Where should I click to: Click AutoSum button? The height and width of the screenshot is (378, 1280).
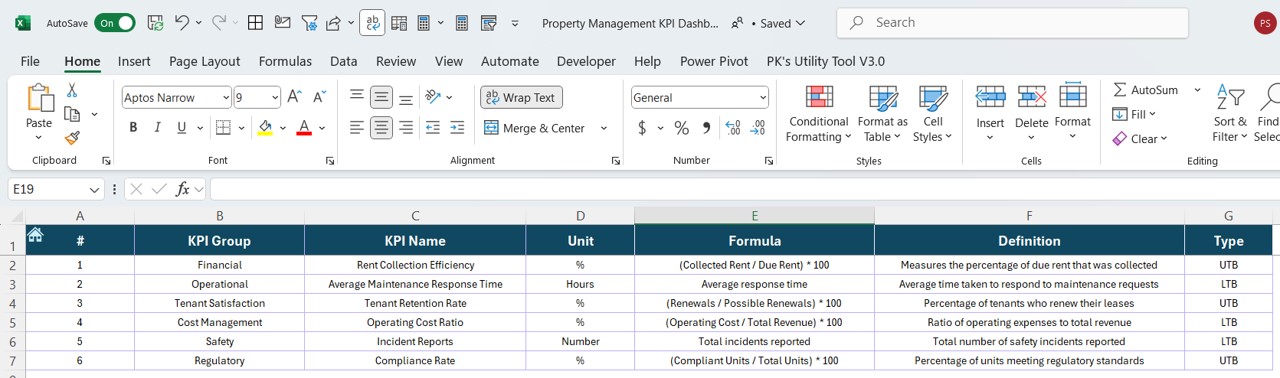tap(1146, 90)
